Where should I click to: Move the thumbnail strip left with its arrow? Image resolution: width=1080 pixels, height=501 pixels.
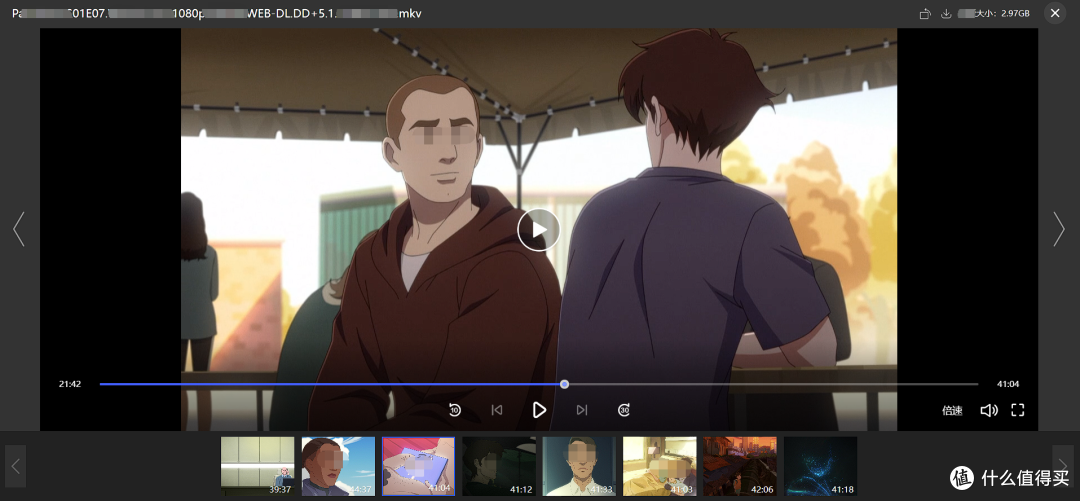tap(16, 466)
